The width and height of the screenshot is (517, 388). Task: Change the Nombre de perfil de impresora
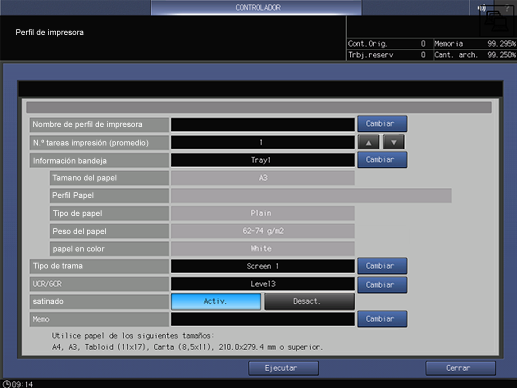382,124
